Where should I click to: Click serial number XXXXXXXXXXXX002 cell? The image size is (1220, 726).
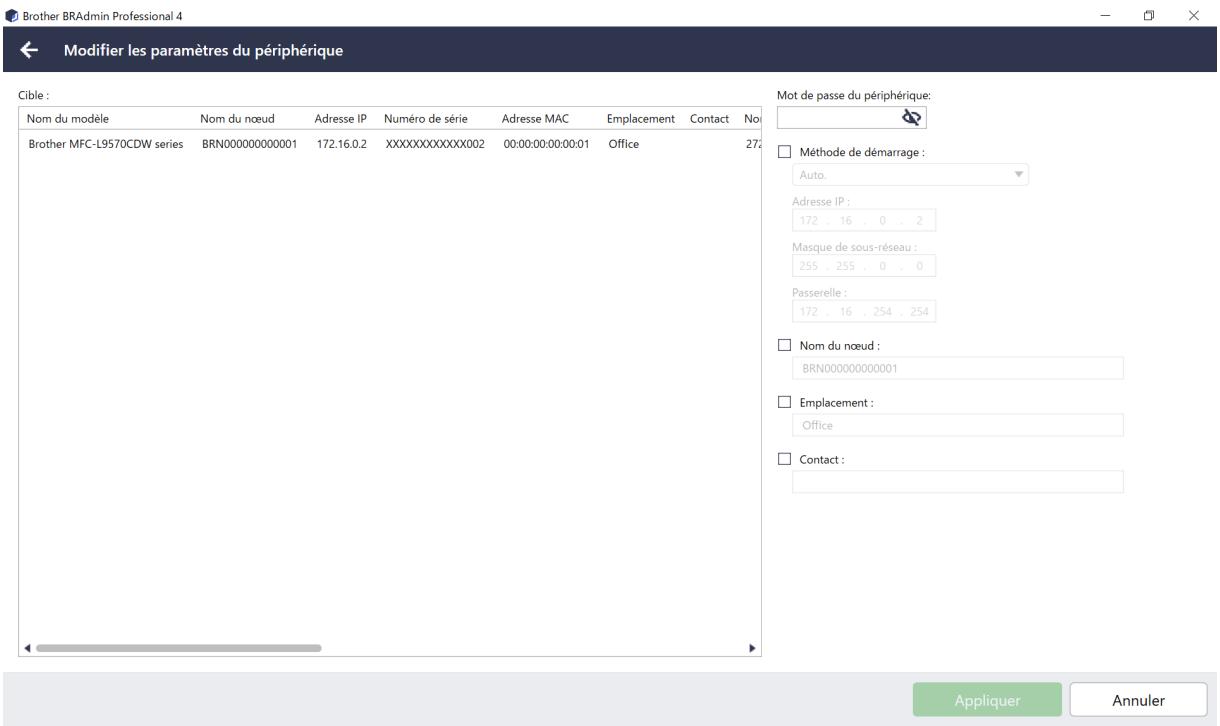click(435, 144)
